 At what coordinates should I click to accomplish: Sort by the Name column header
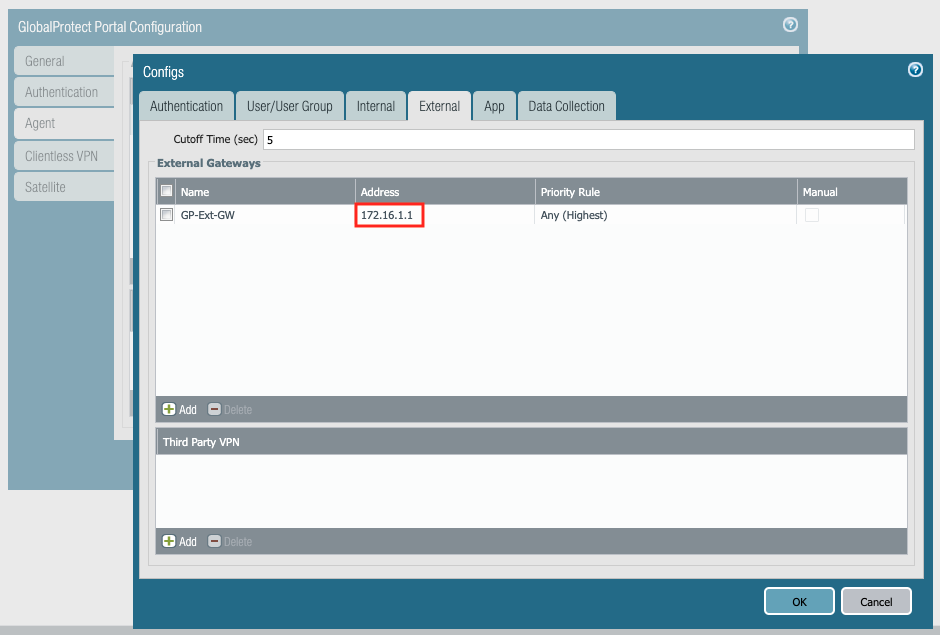[x=265, y=192]
